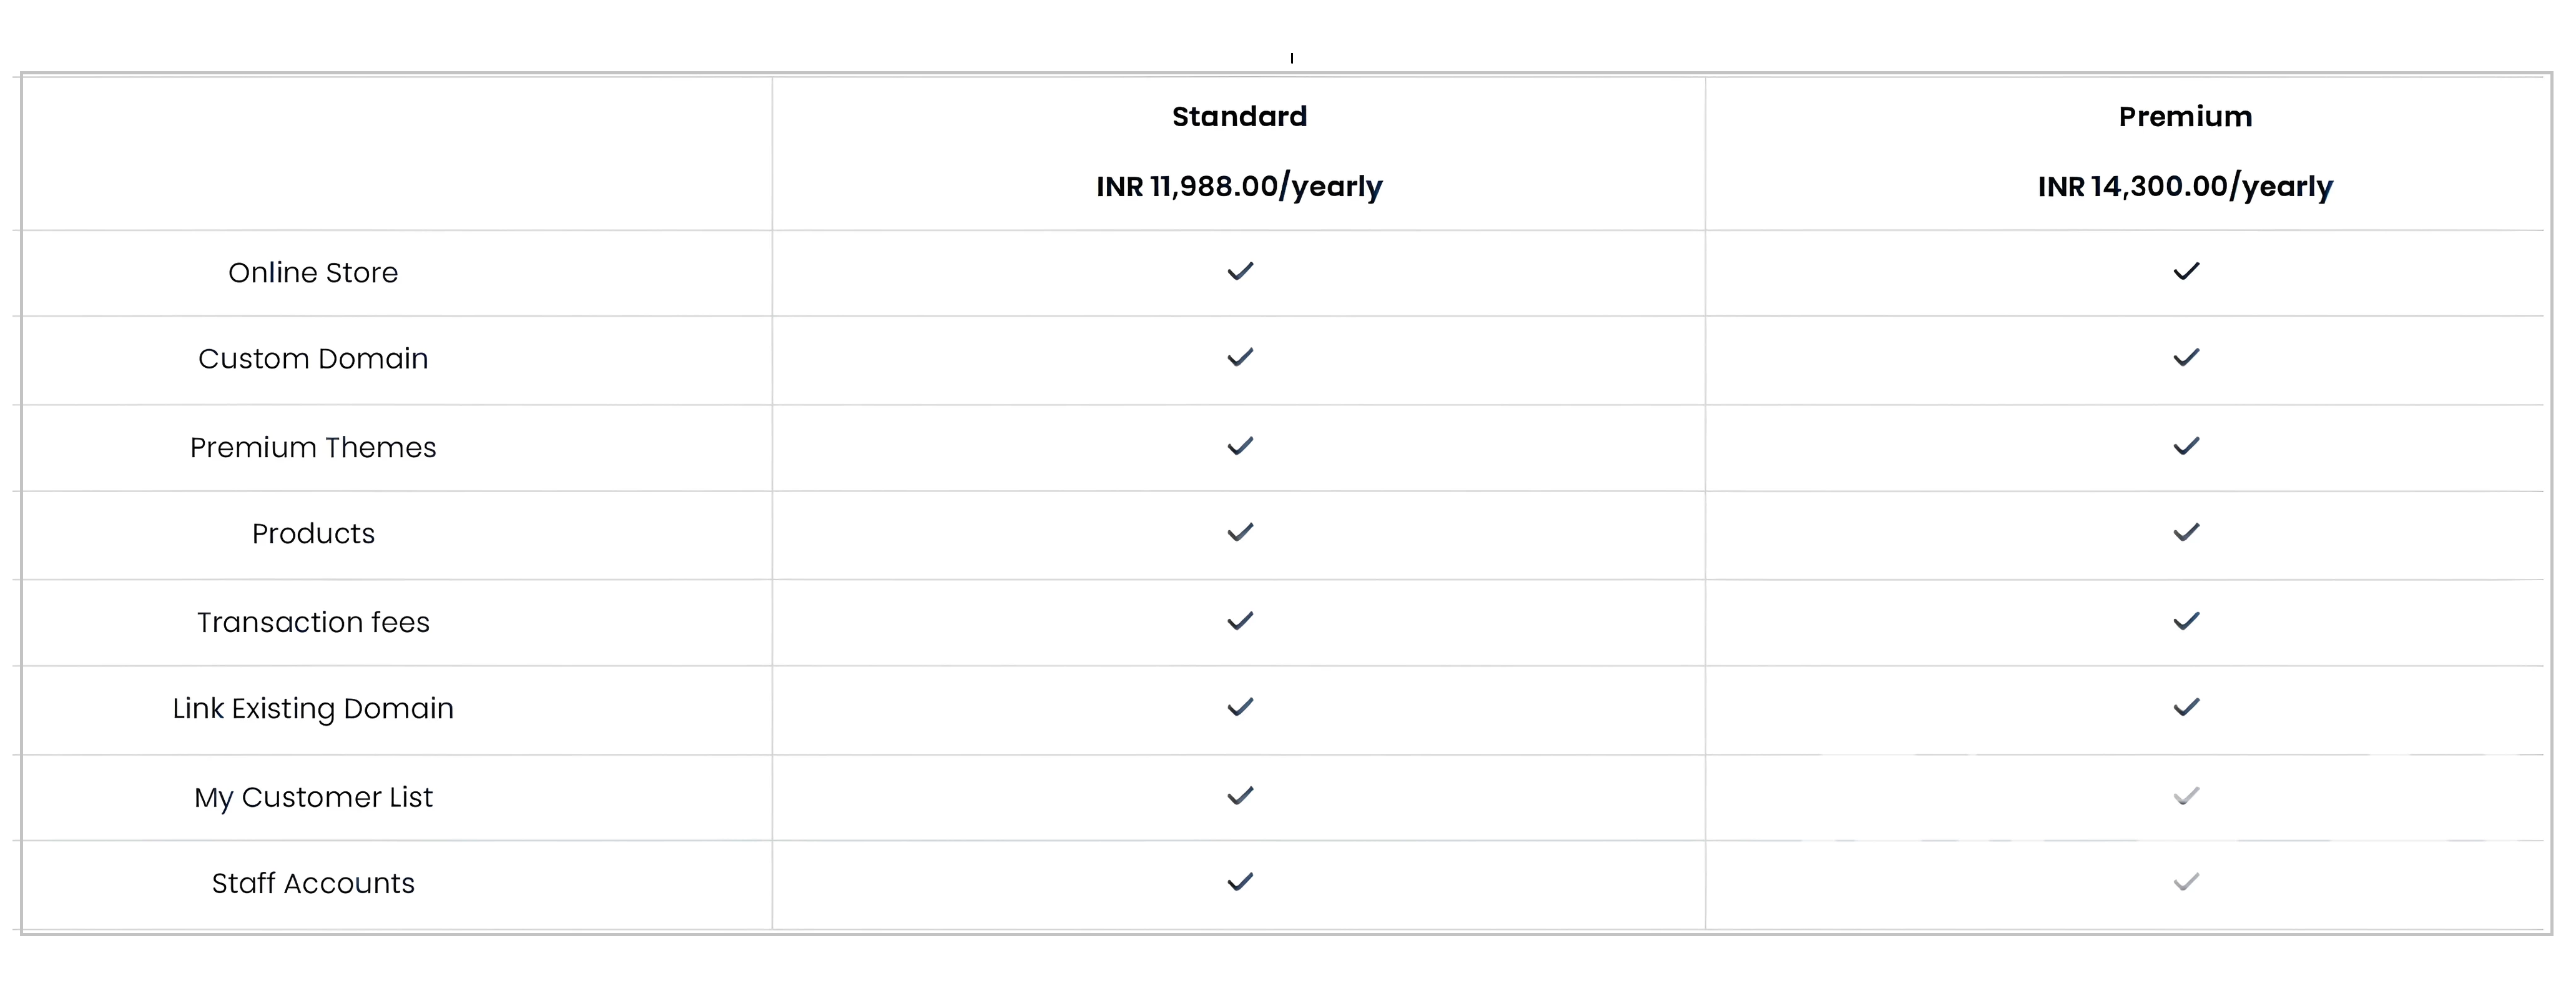Select the Standard plan heading

(x=1239, y=117)
